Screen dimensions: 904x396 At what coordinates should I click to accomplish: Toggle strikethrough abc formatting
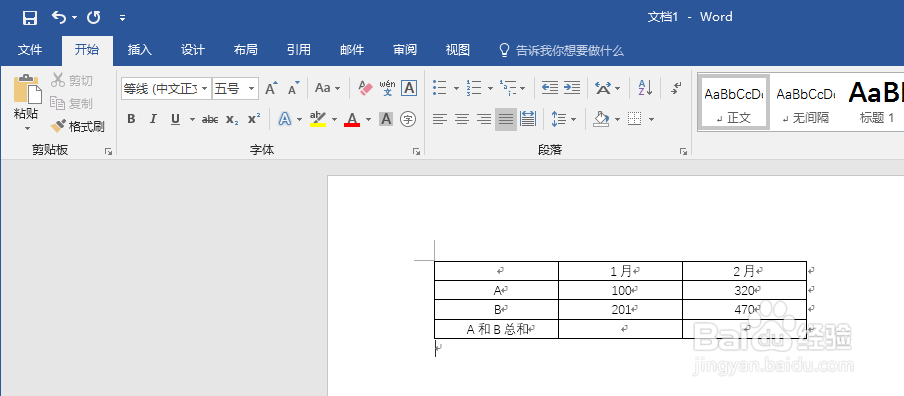210,119
